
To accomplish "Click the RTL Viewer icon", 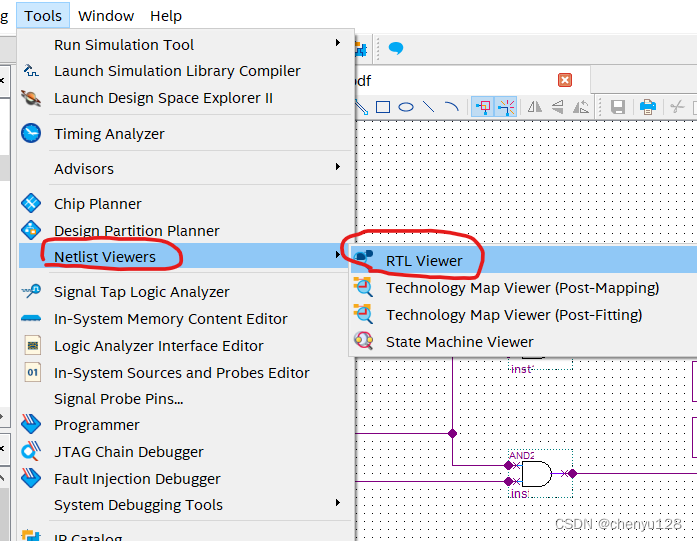I will point(364,257).
